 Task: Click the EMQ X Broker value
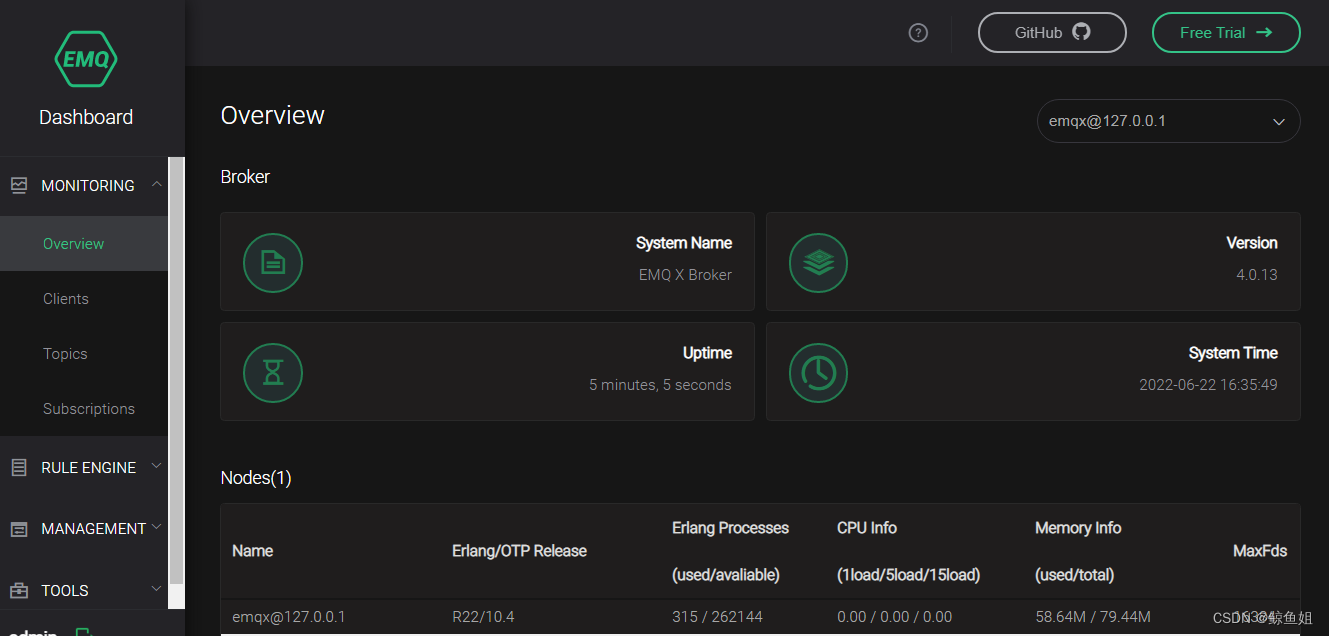tap(685, 275)
